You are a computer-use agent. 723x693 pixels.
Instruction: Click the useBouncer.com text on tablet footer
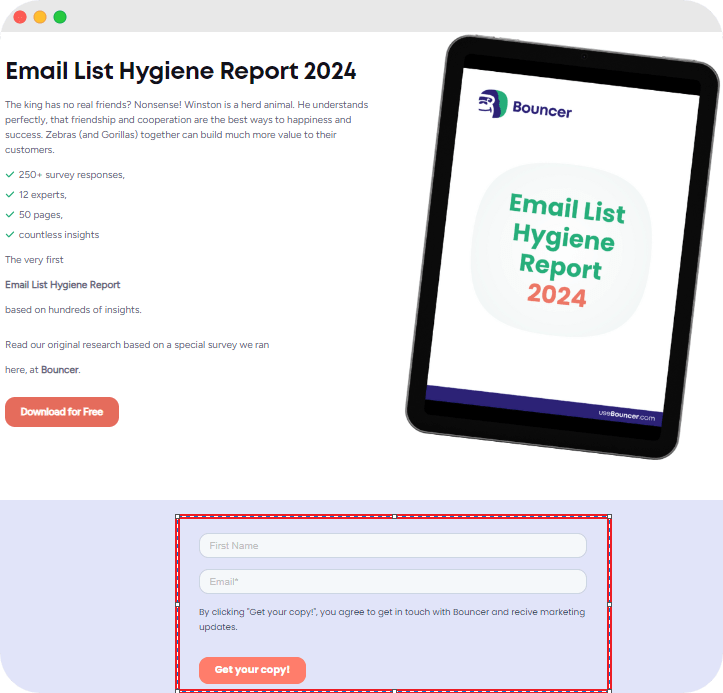(x=627, y=415)
